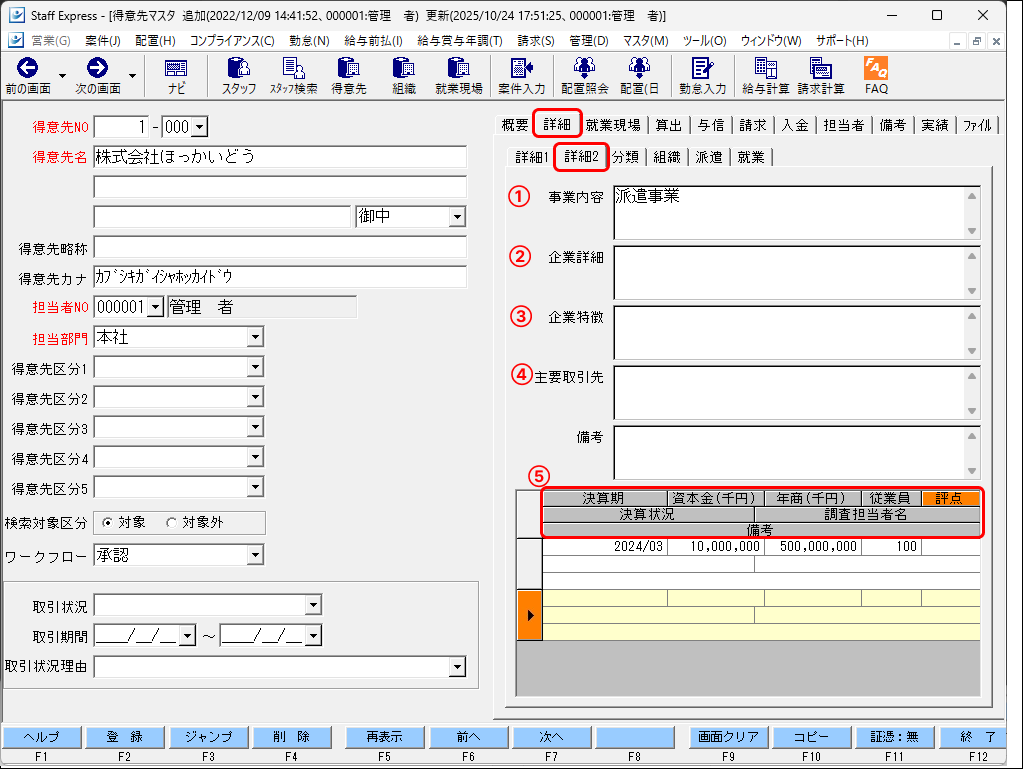Image resolution: width=1023 pixels, height=769 pixels.
Task: Open the ワークフロー dropdown list
Action: (256, 555)
